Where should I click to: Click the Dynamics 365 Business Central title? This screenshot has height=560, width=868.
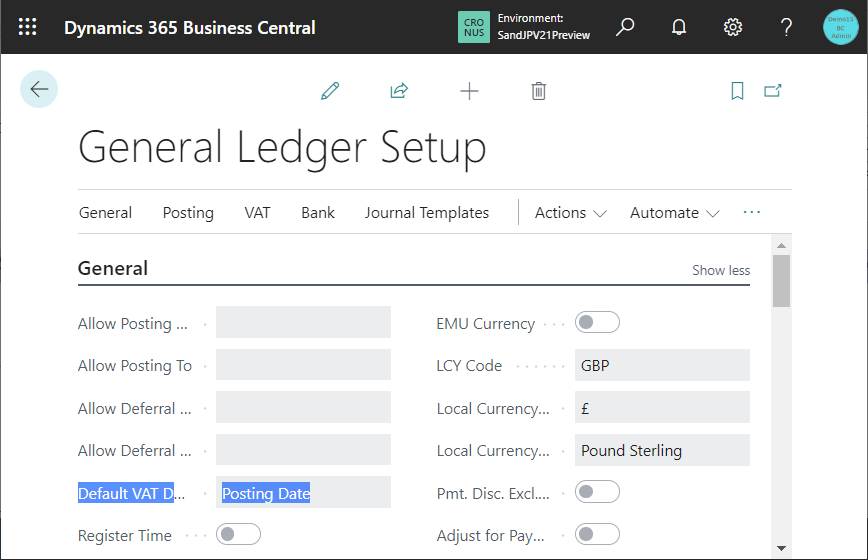coord(190,28)
